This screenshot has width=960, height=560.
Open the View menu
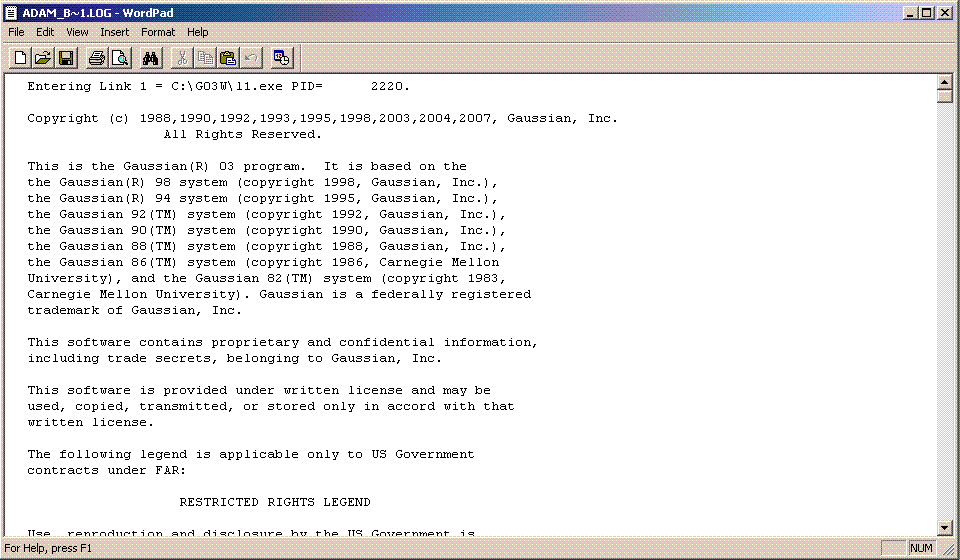tap(77, 32)
